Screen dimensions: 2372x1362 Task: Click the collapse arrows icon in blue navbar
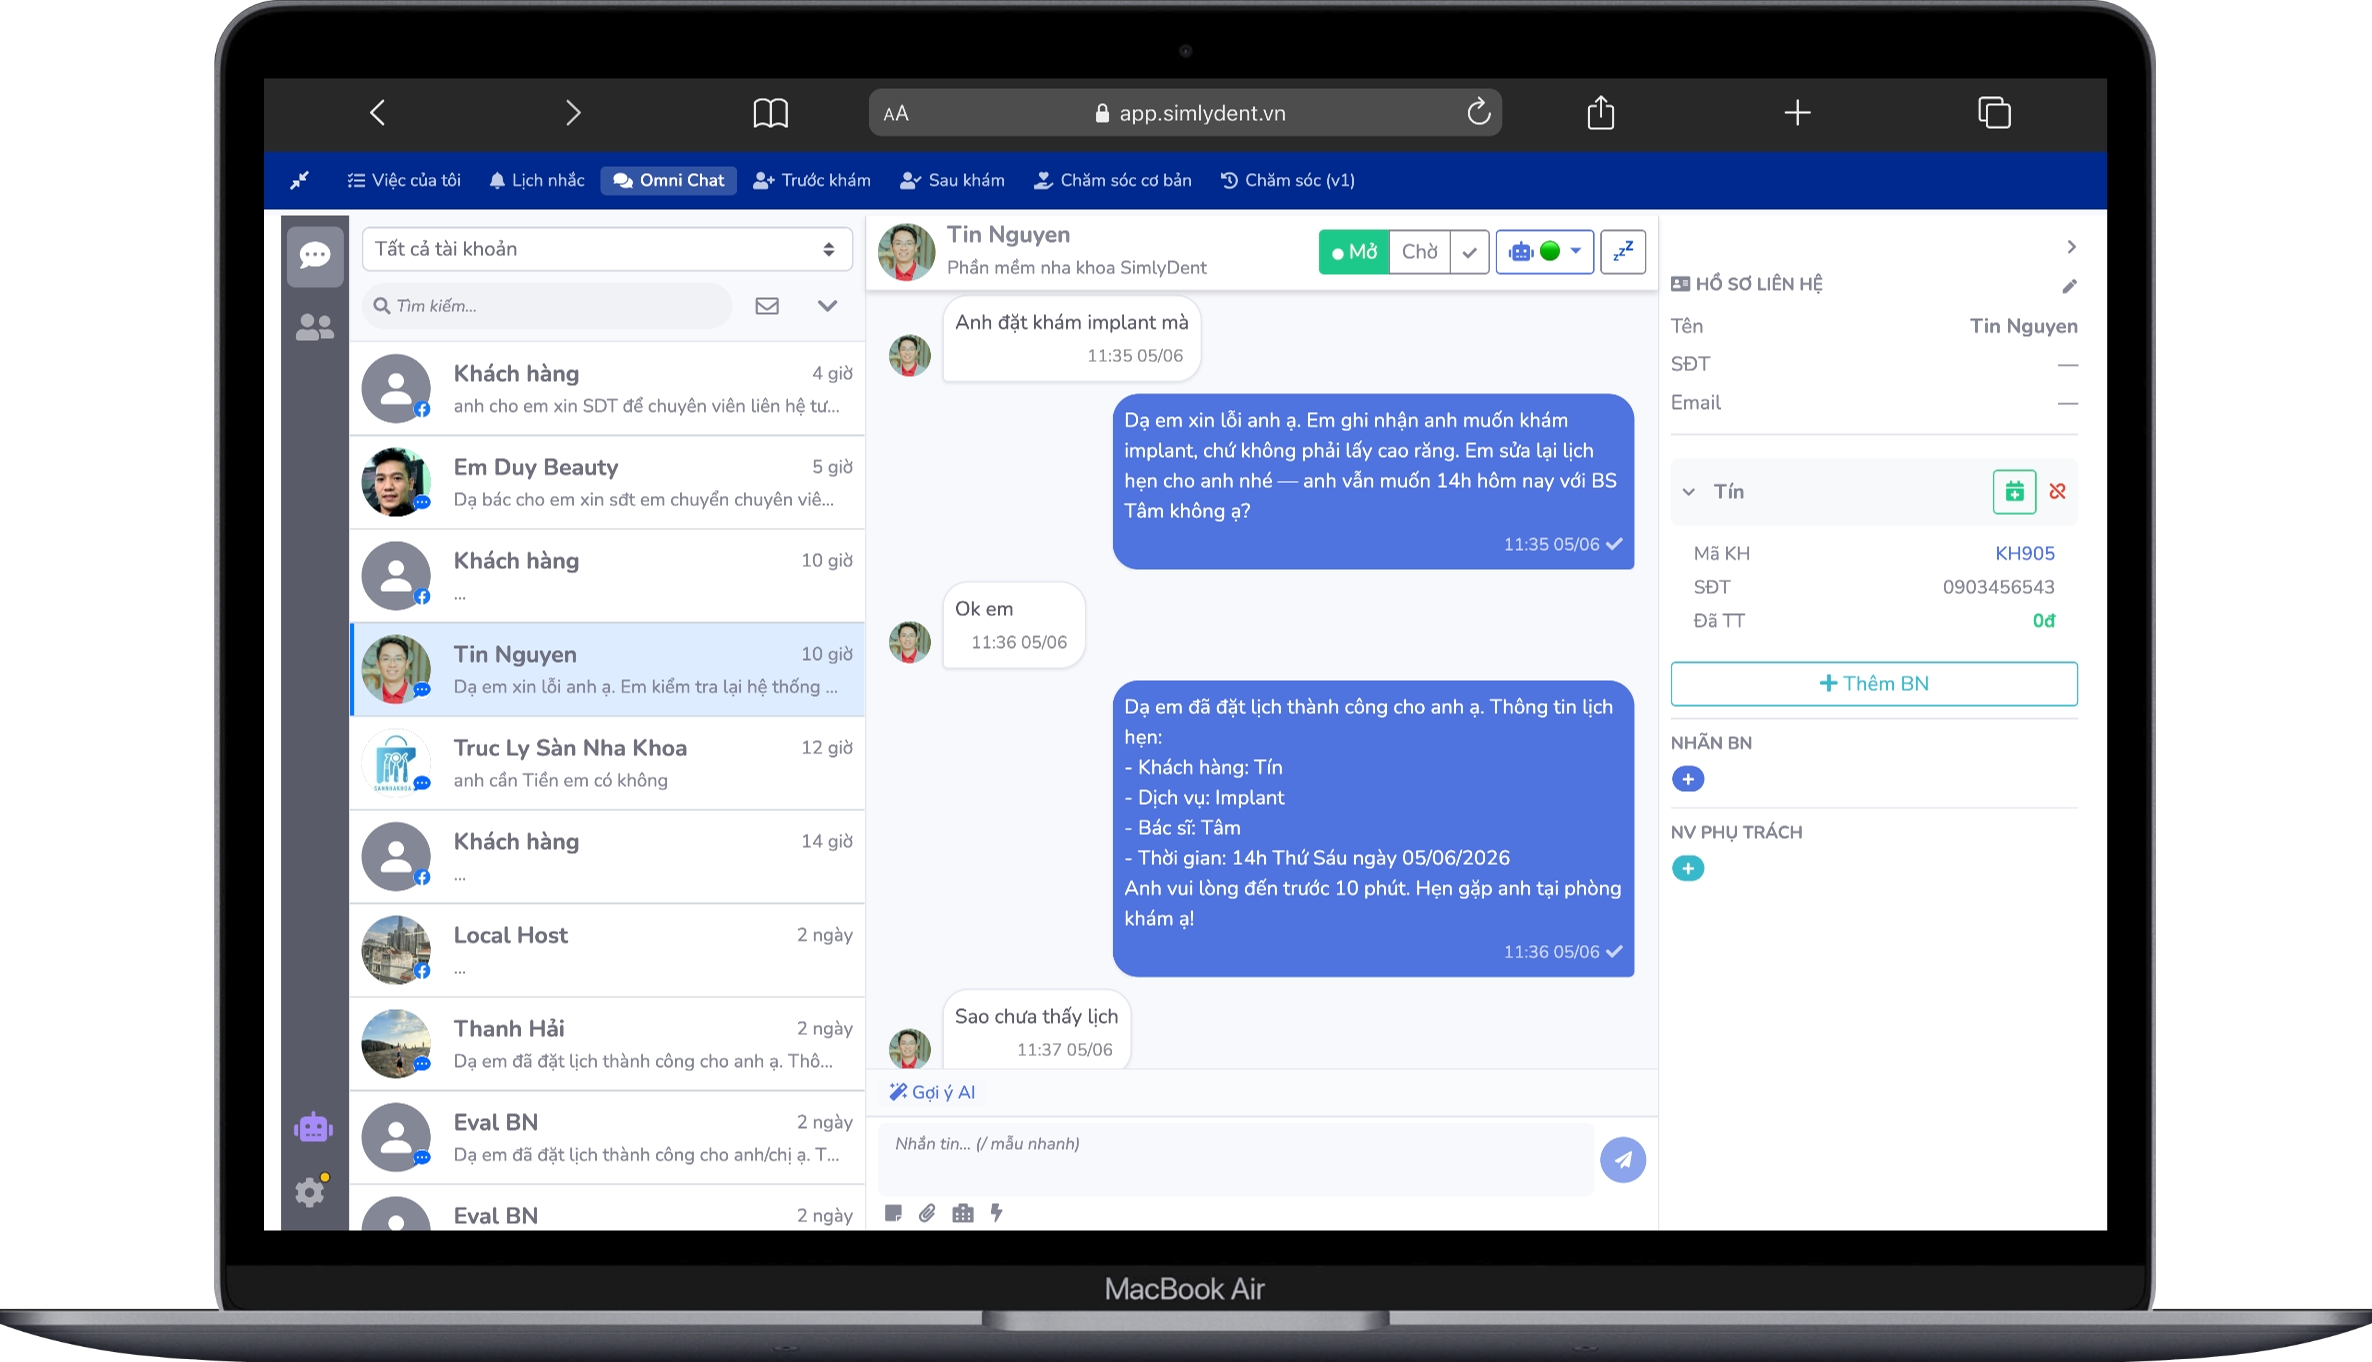pos(299,180)
